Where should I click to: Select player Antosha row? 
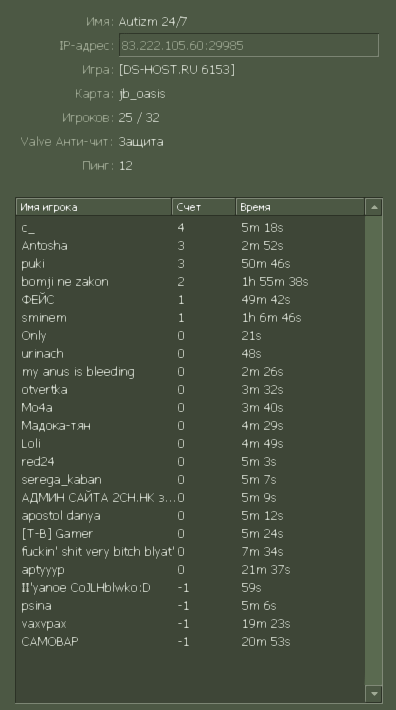click(x=191, y=246)
